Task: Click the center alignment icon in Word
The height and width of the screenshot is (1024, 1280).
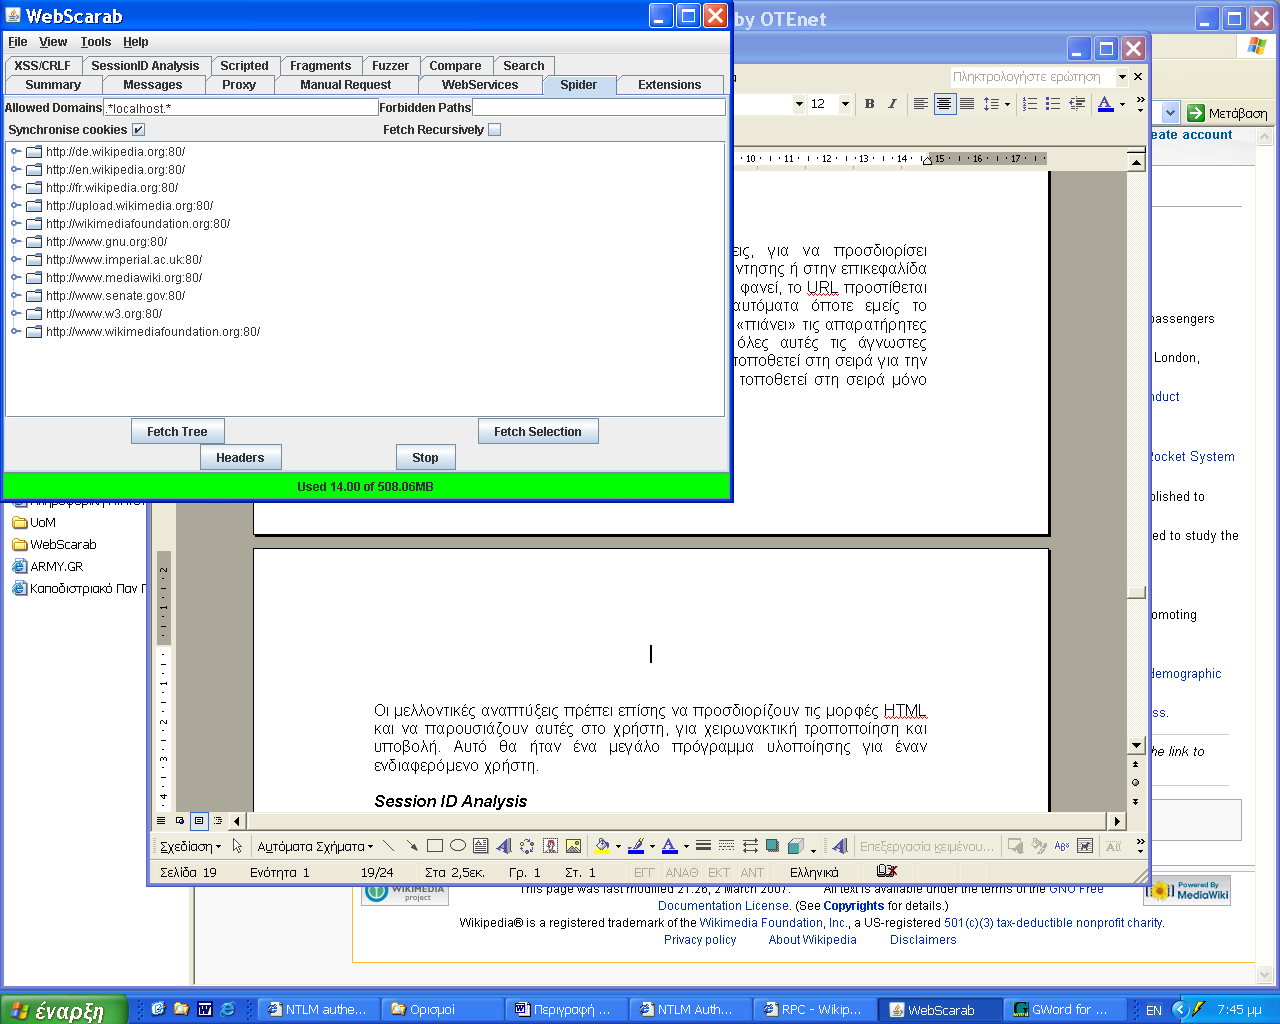Action: [x=944, y=104]
